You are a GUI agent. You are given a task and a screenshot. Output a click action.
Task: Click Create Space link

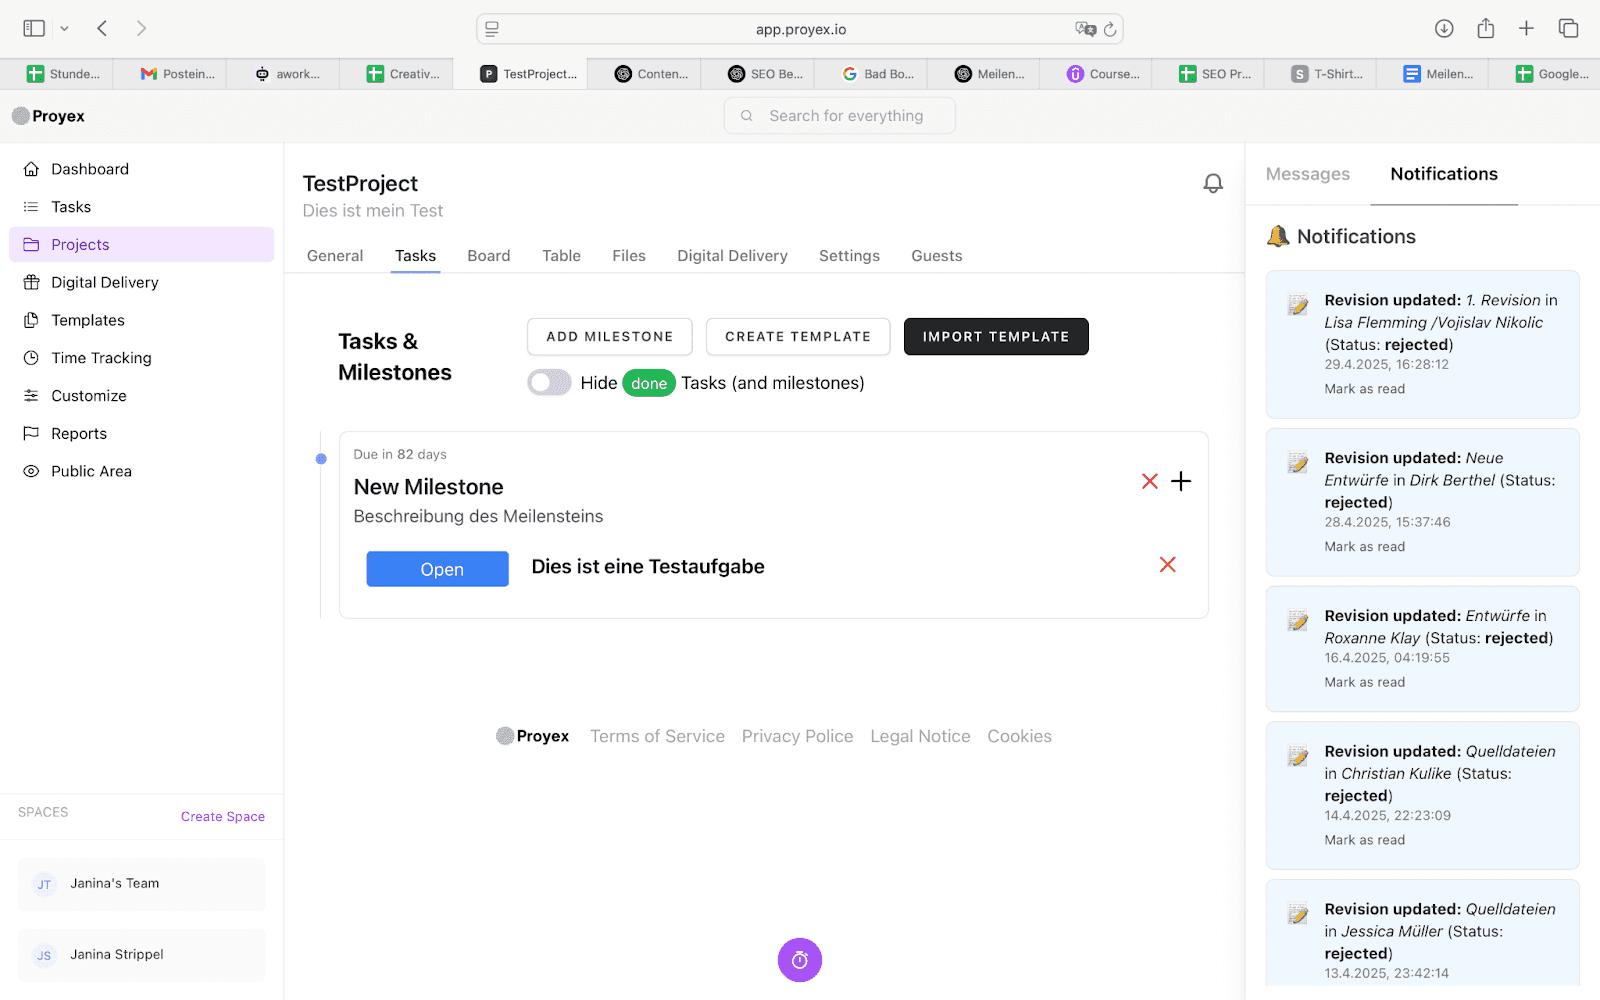[223, 817]
